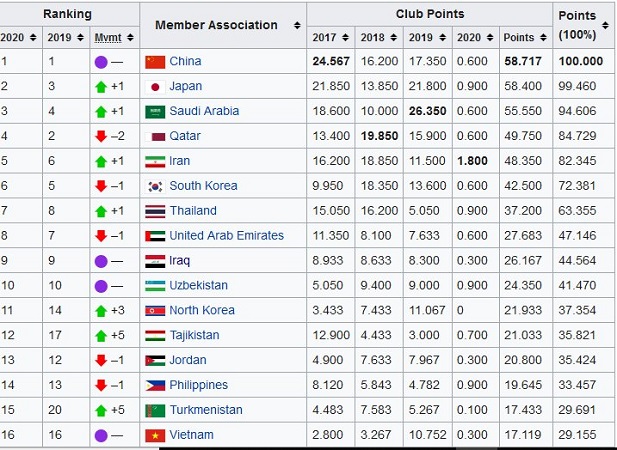
Task: Click the Saudi Arabia flag icon
Action: (155, 111)
